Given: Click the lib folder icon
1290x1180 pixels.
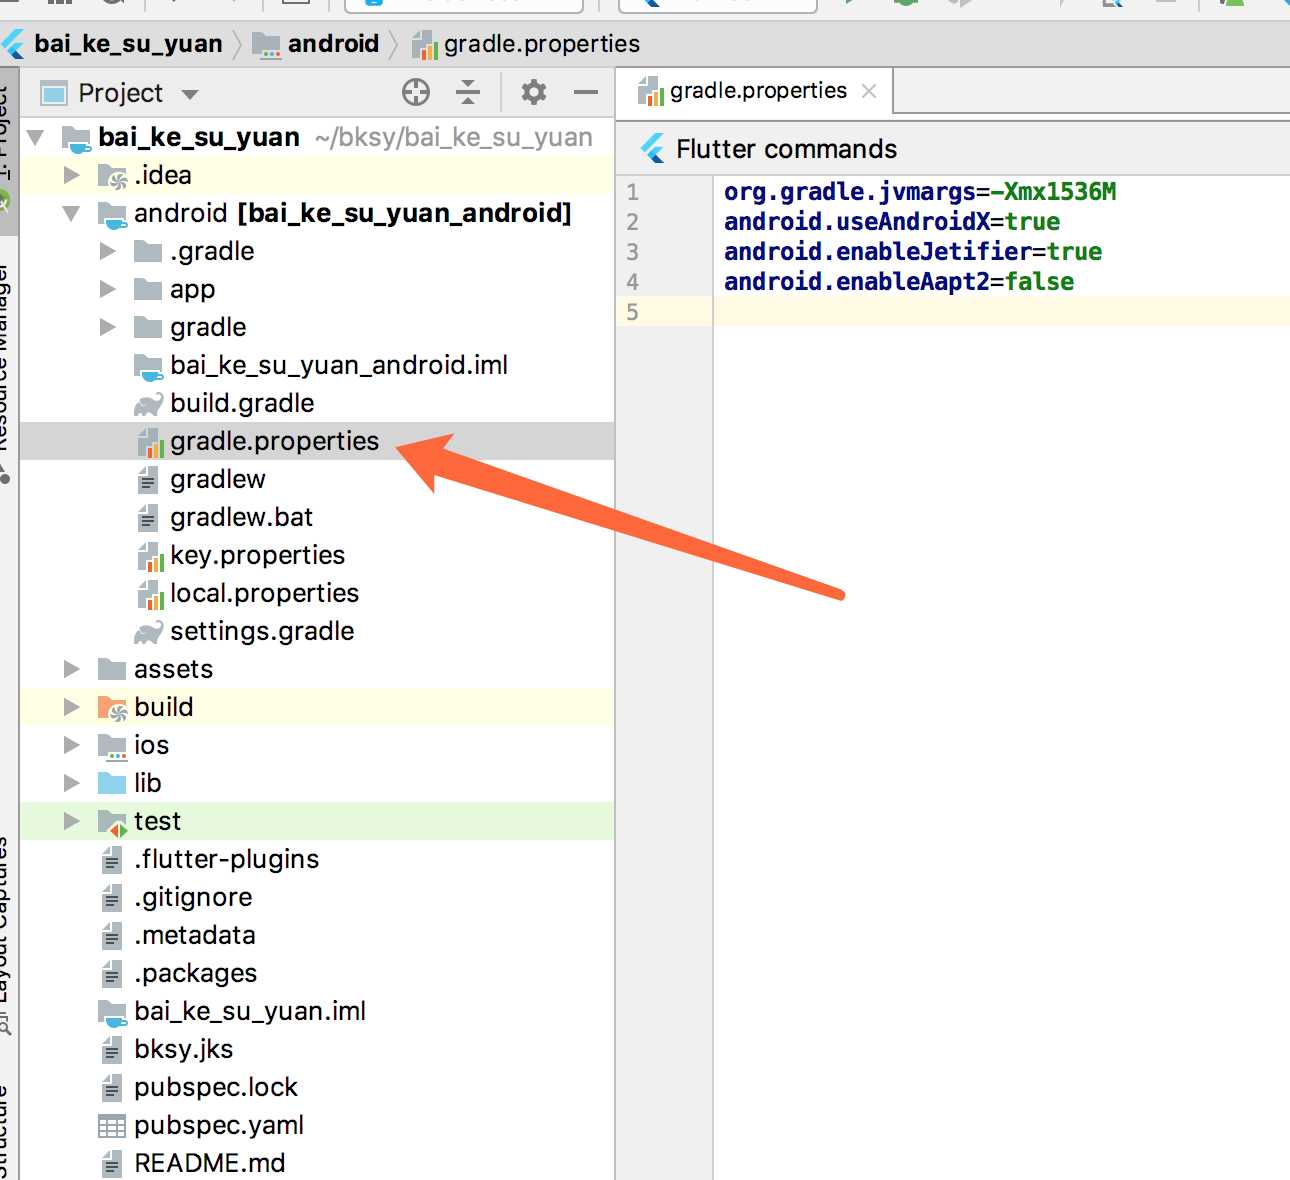Looking at the screenshot, I should (x=112, y=783).
